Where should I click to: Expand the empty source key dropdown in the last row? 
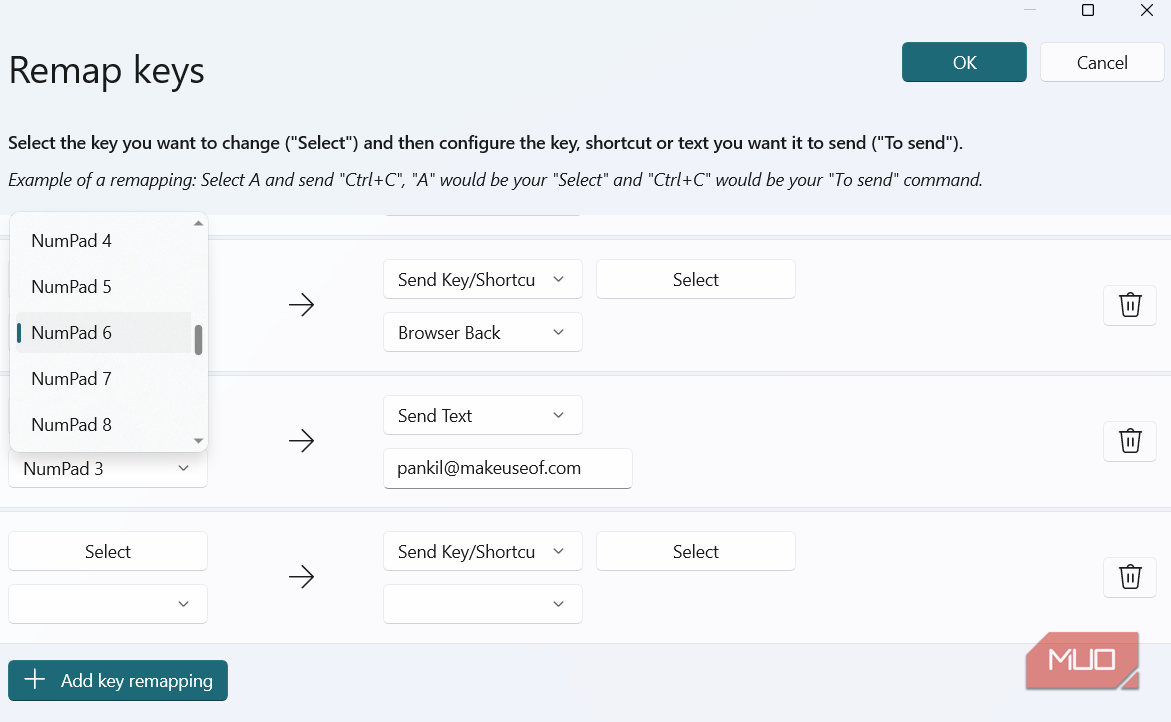[x=108, y=604]
